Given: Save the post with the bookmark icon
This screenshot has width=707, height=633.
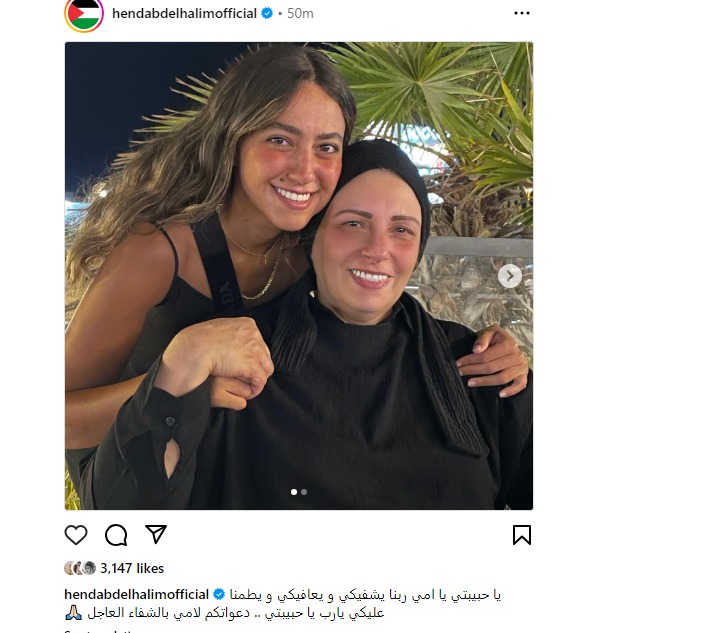Looking at the screenshot, I should 522,535.
